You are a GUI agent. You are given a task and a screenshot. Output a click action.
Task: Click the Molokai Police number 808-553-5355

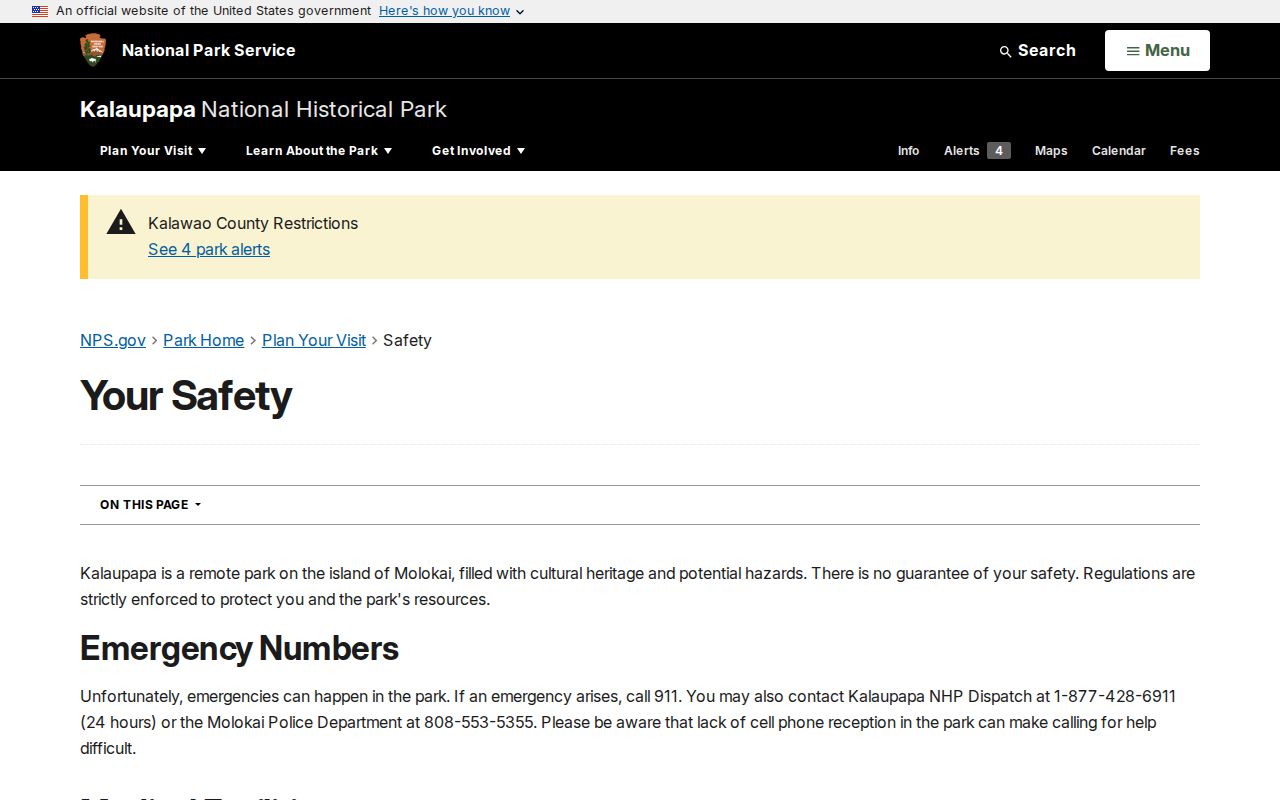(479, 722)
